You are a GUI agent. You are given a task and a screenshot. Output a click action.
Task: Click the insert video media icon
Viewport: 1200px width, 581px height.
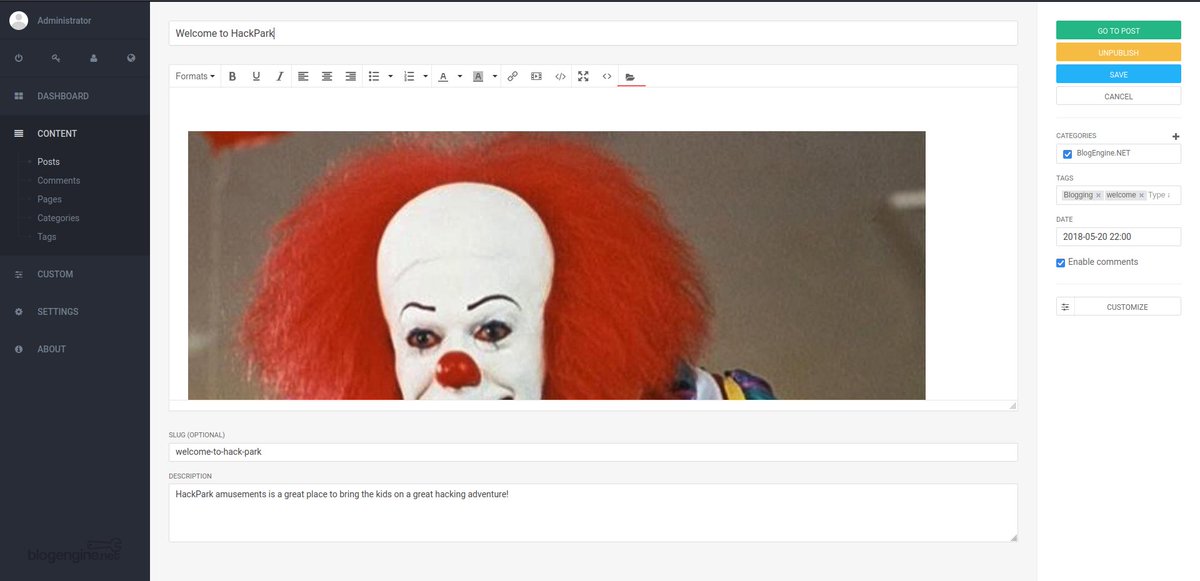coord(537,76)
